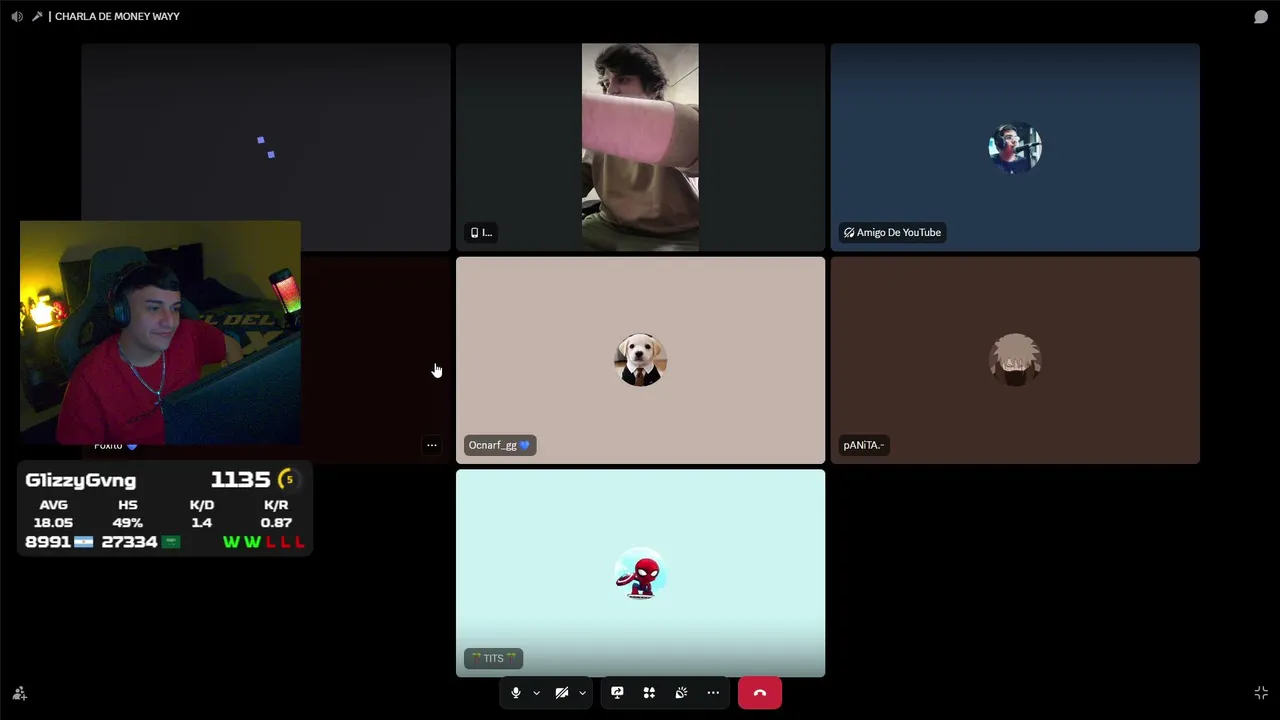Open more call options in bottom bar
1280x720 pixels.
713,693
